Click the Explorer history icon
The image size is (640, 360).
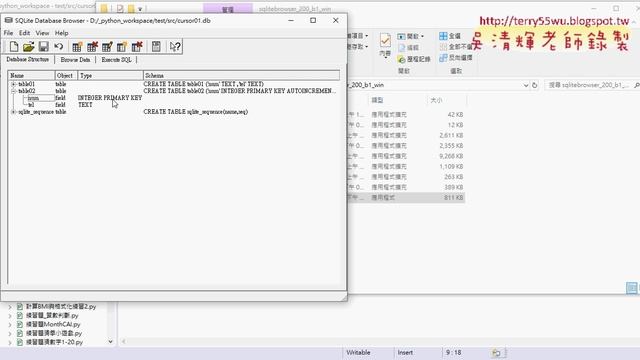(402, 60)
